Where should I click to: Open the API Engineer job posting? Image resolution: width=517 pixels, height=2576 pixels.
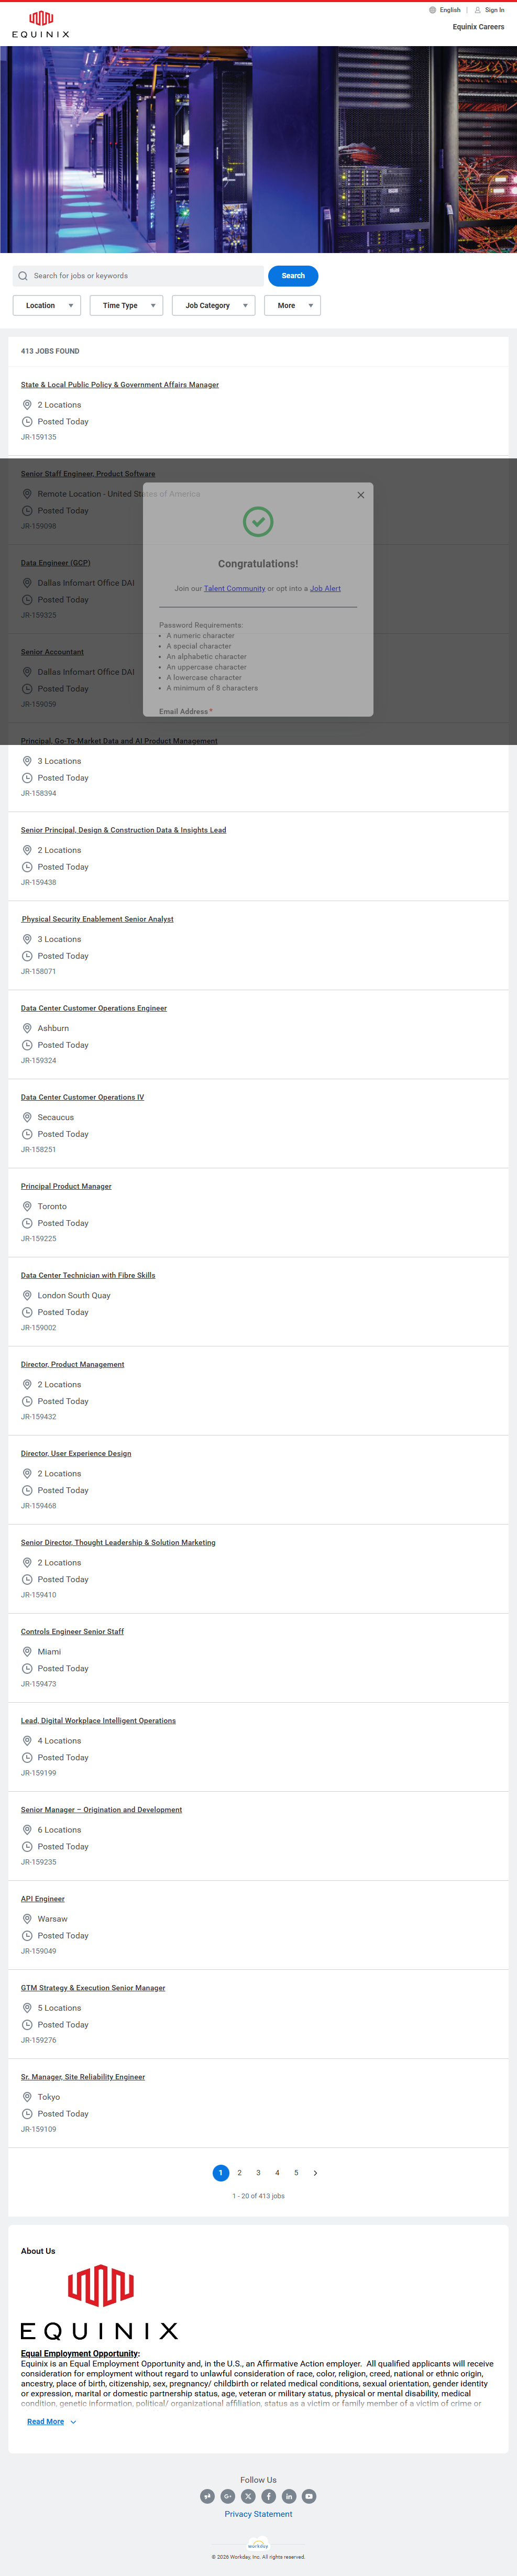coord(43,1899)
